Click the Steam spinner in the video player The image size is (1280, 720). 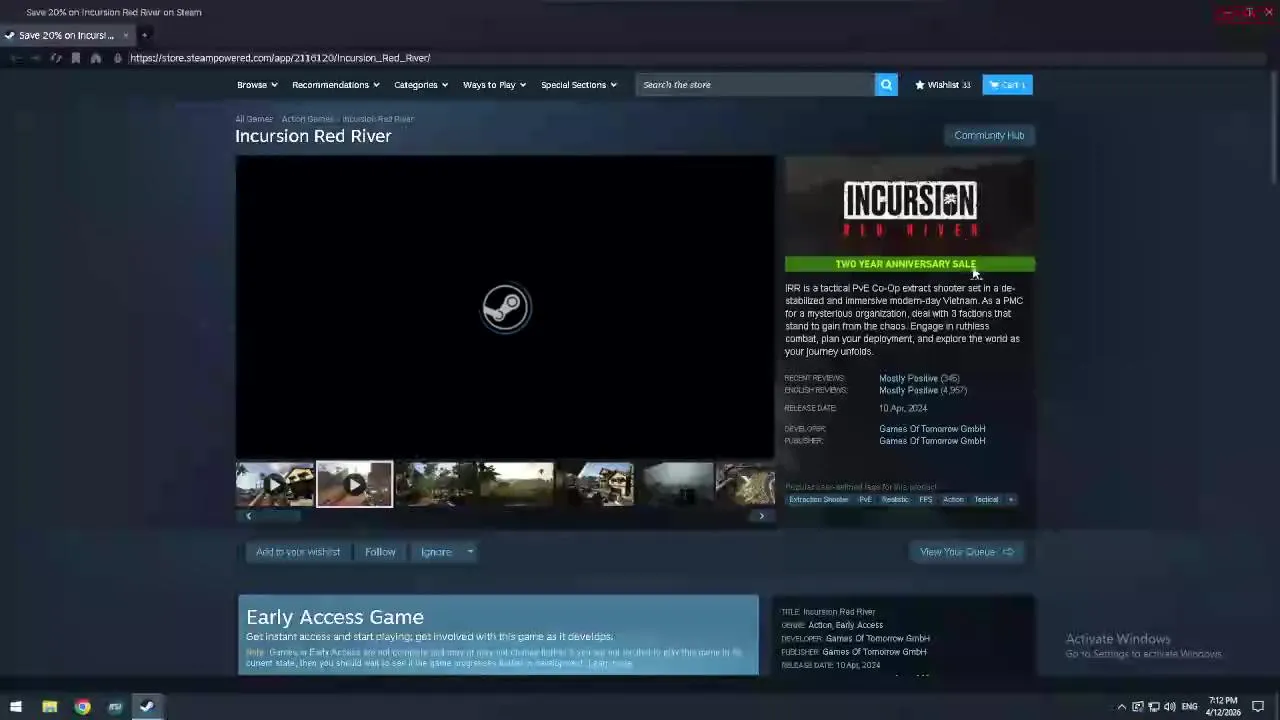coord(505,307)
